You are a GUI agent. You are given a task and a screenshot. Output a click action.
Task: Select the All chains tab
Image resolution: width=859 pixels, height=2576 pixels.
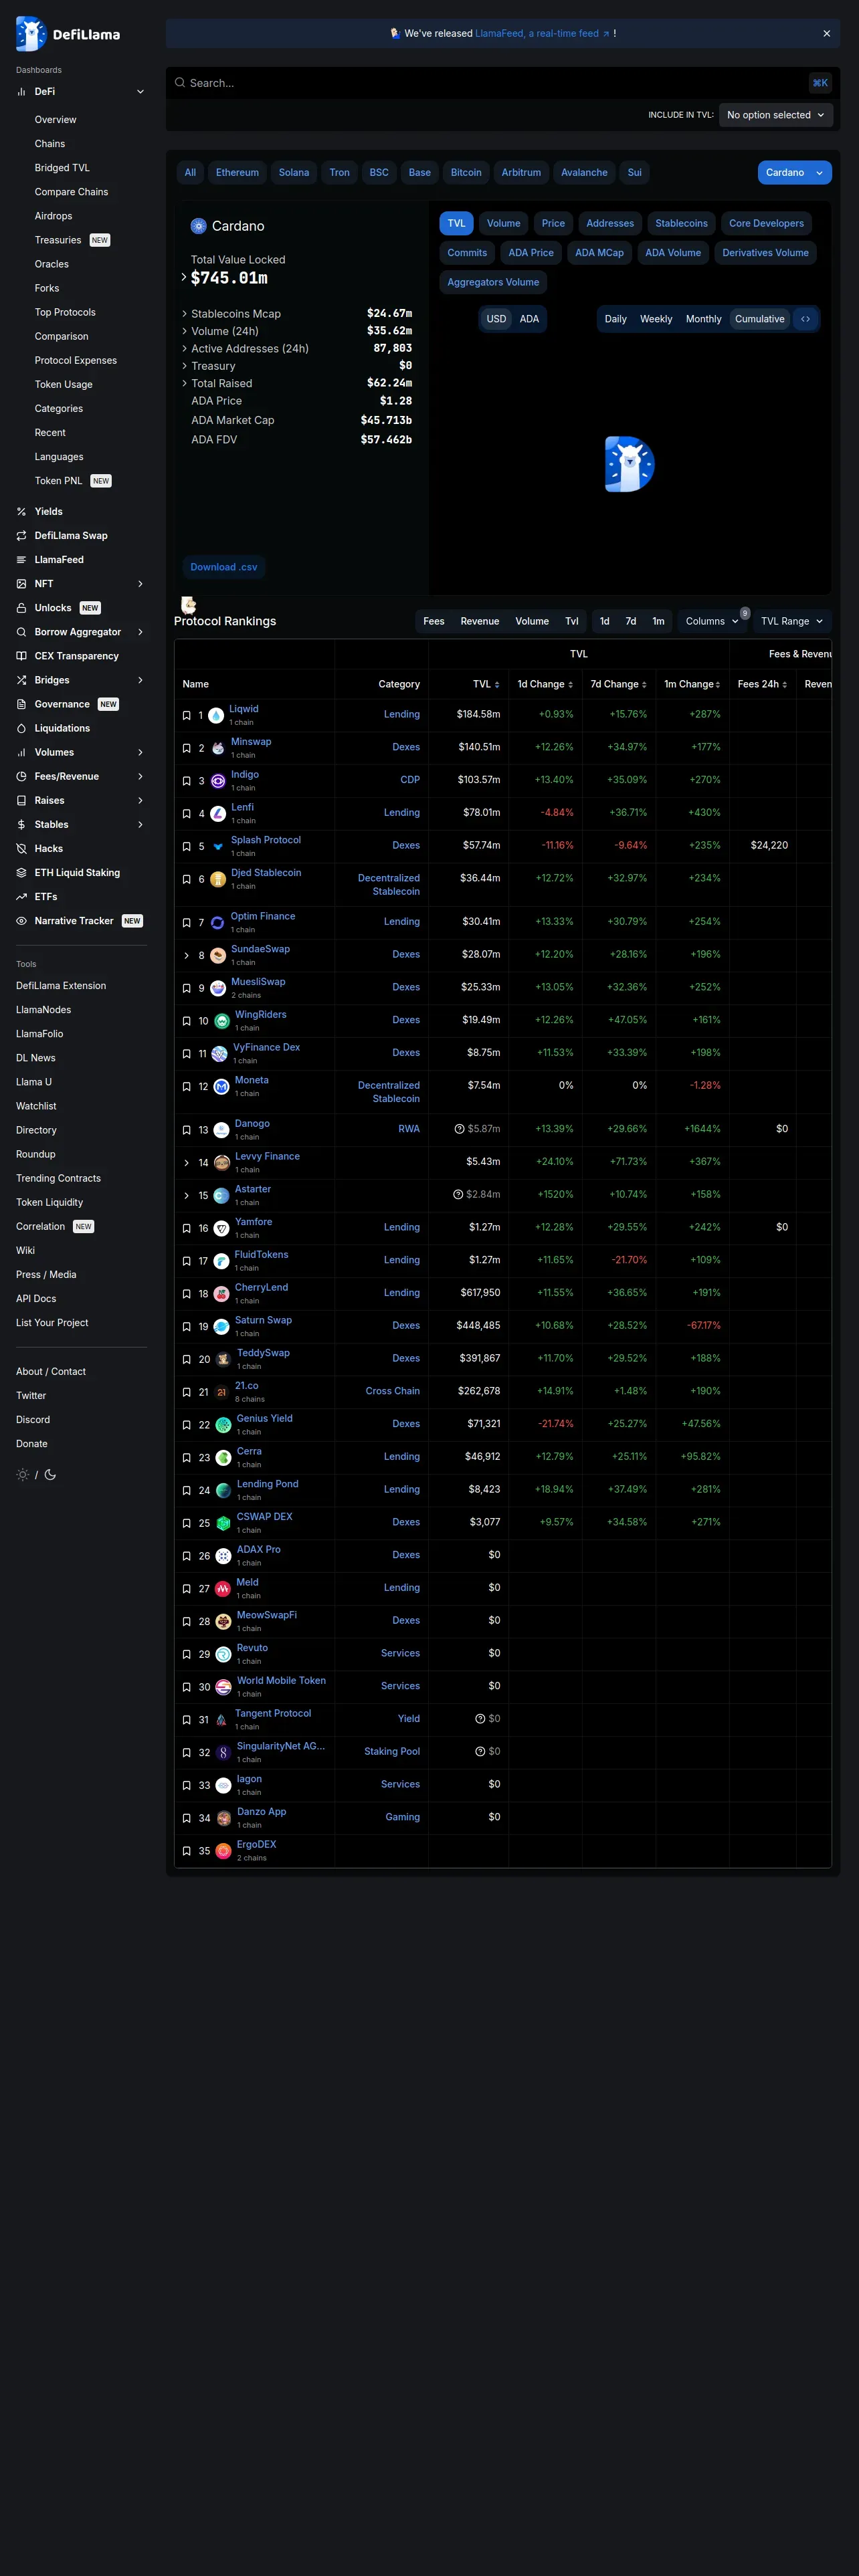tap(190, 172)
